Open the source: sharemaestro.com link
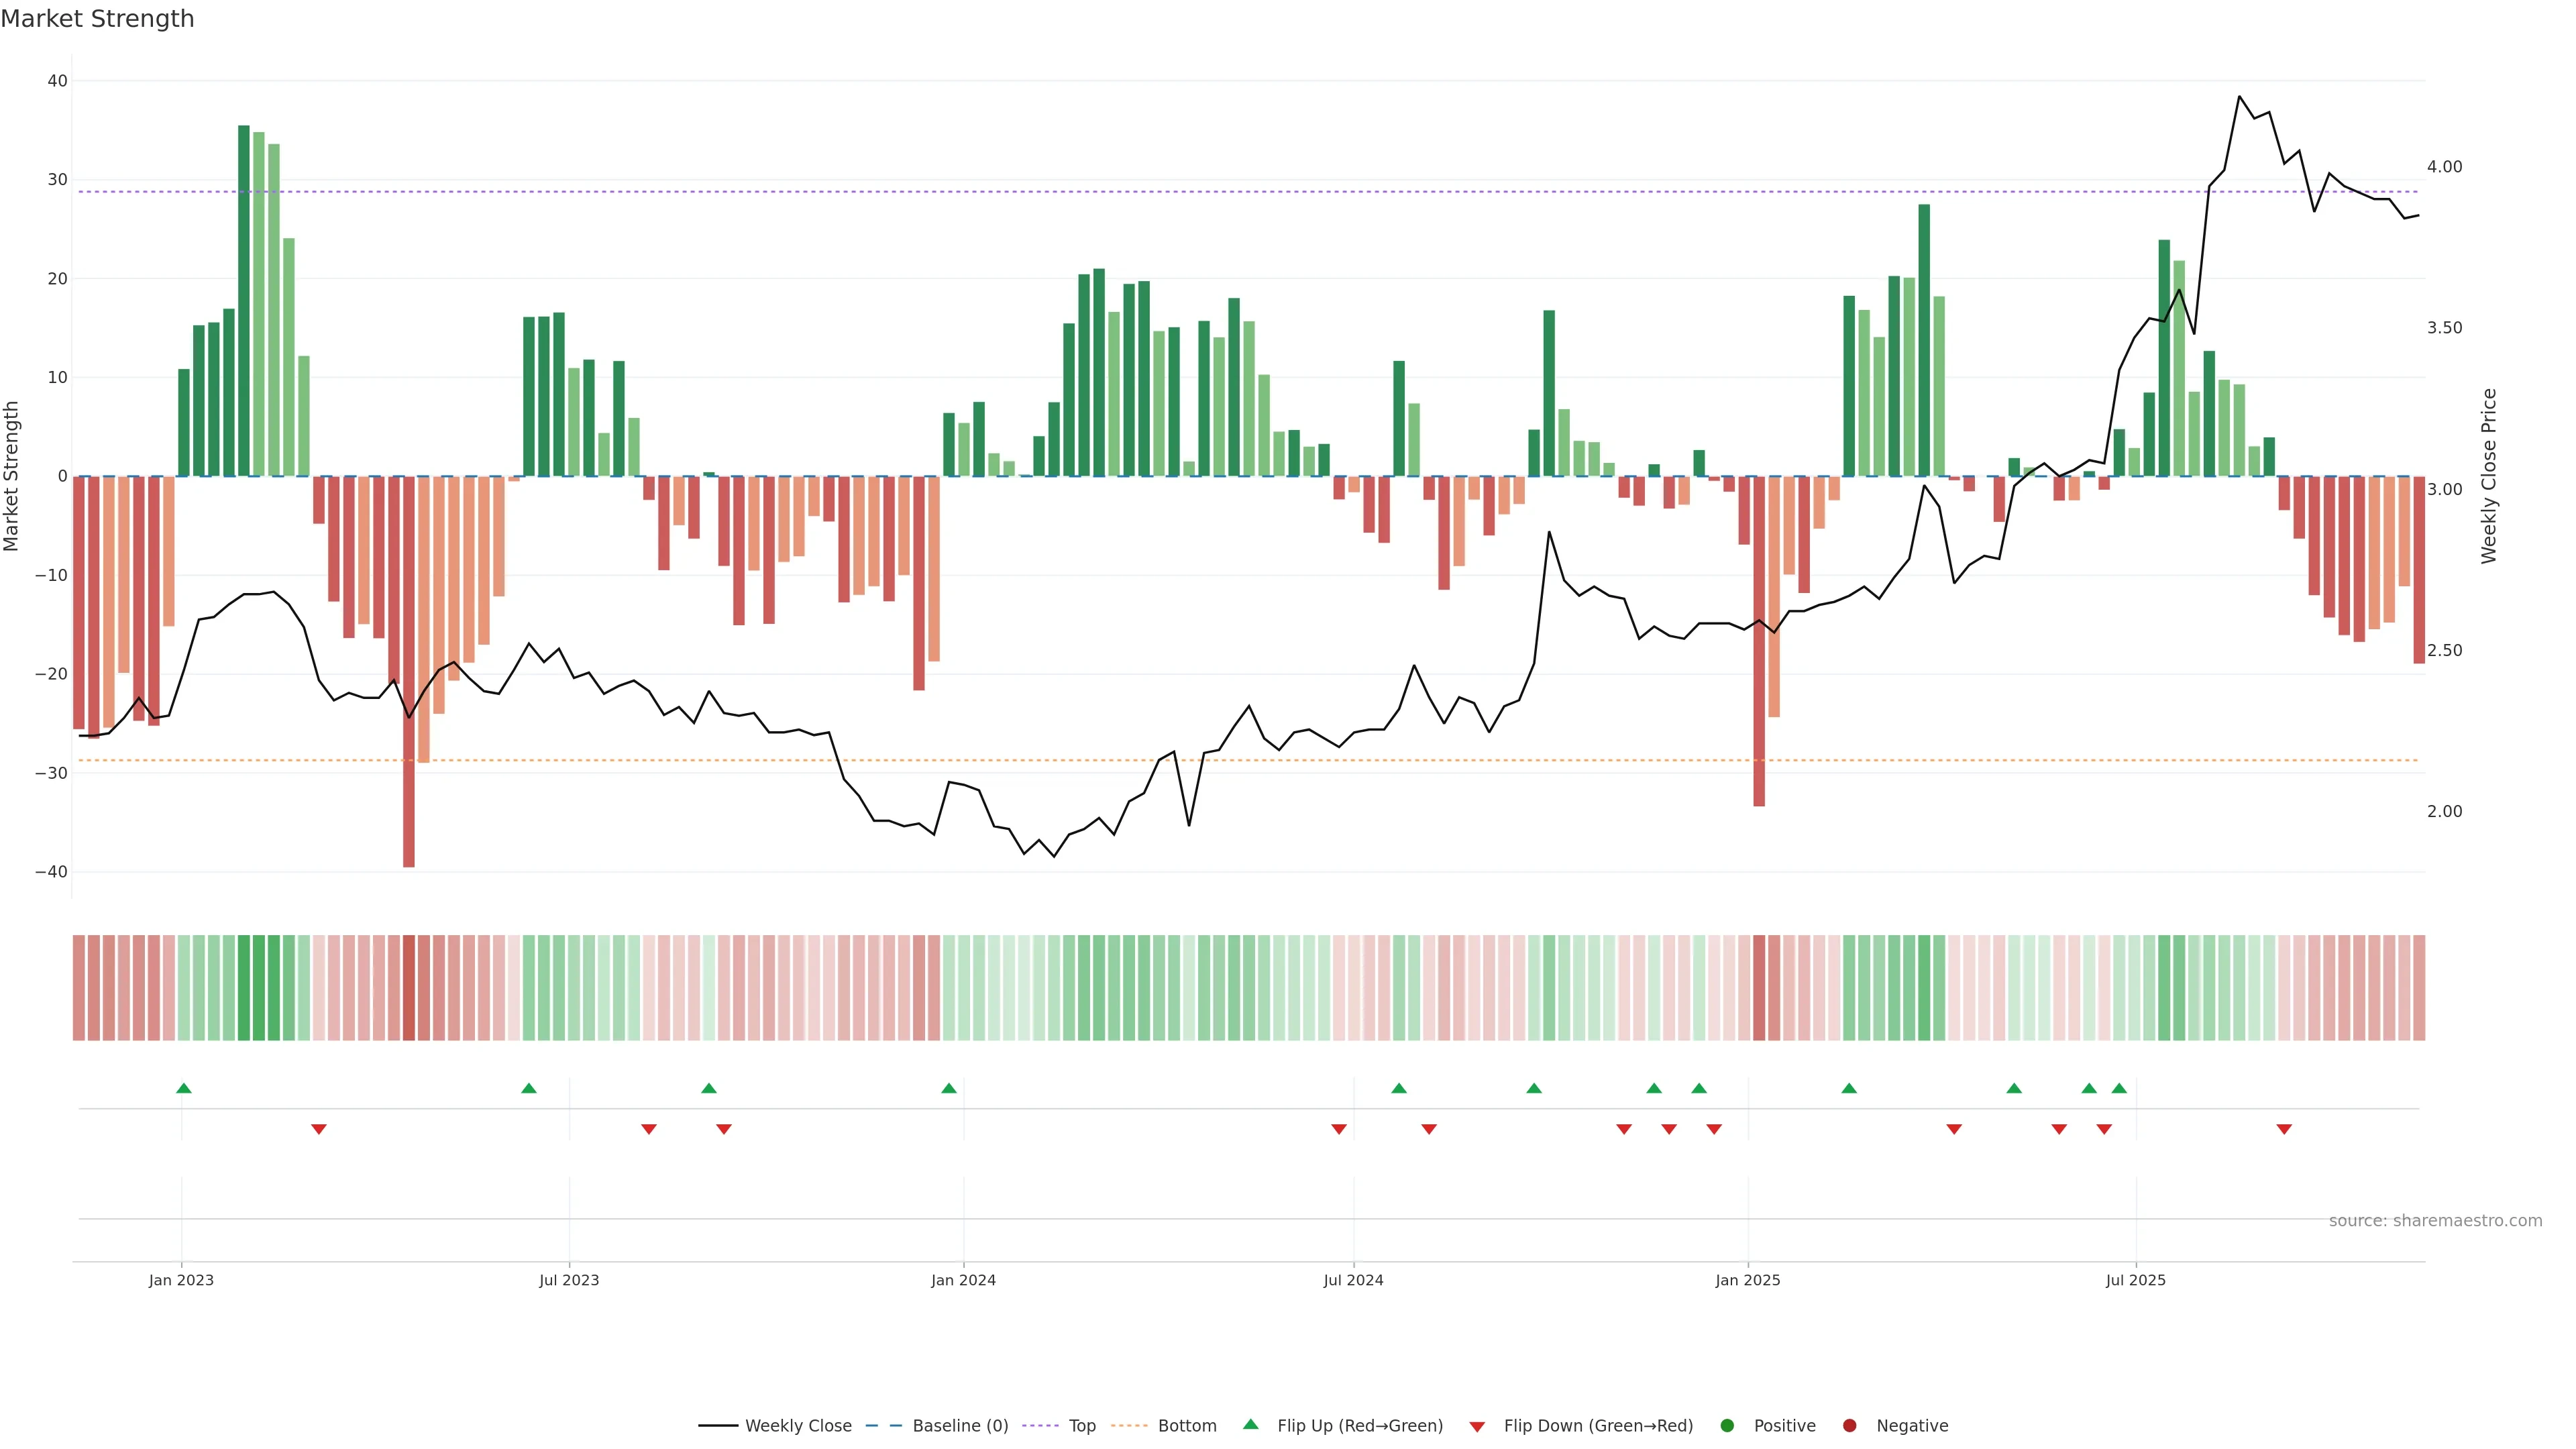The image size is (2576, 1449). point(2435,1221)
